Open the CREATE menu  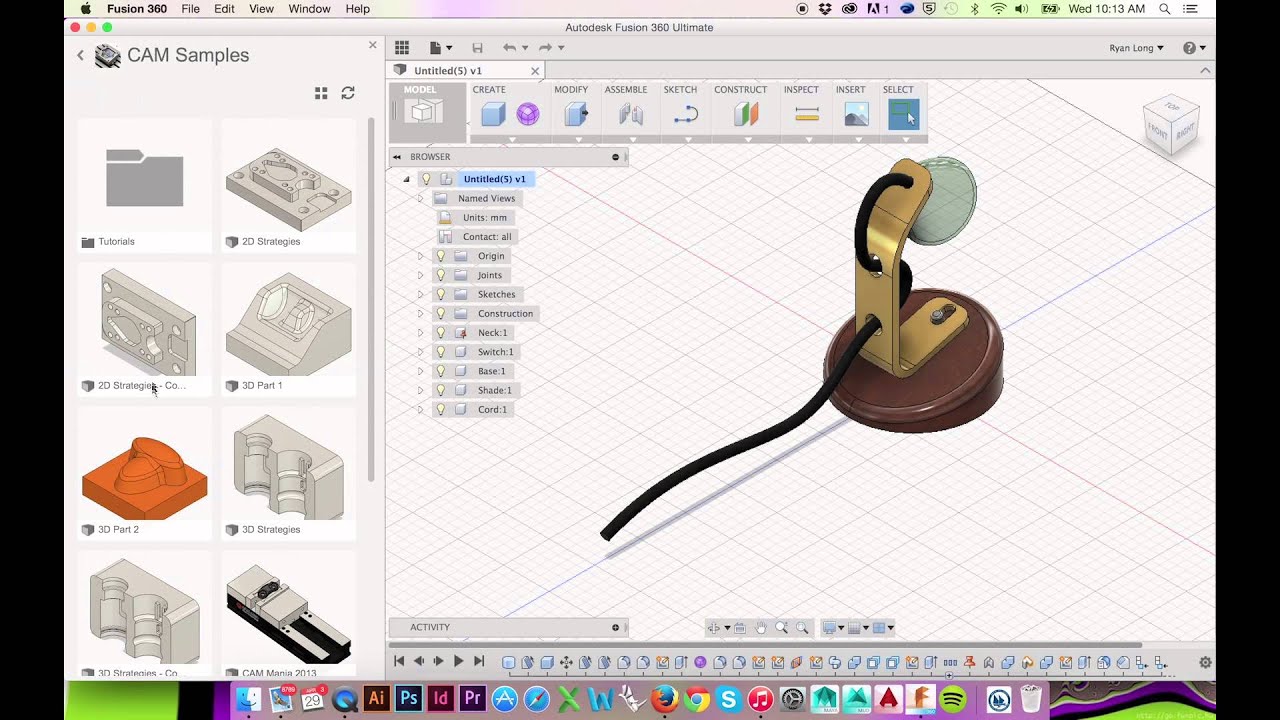pyautogui.click(x=489, y=89)
